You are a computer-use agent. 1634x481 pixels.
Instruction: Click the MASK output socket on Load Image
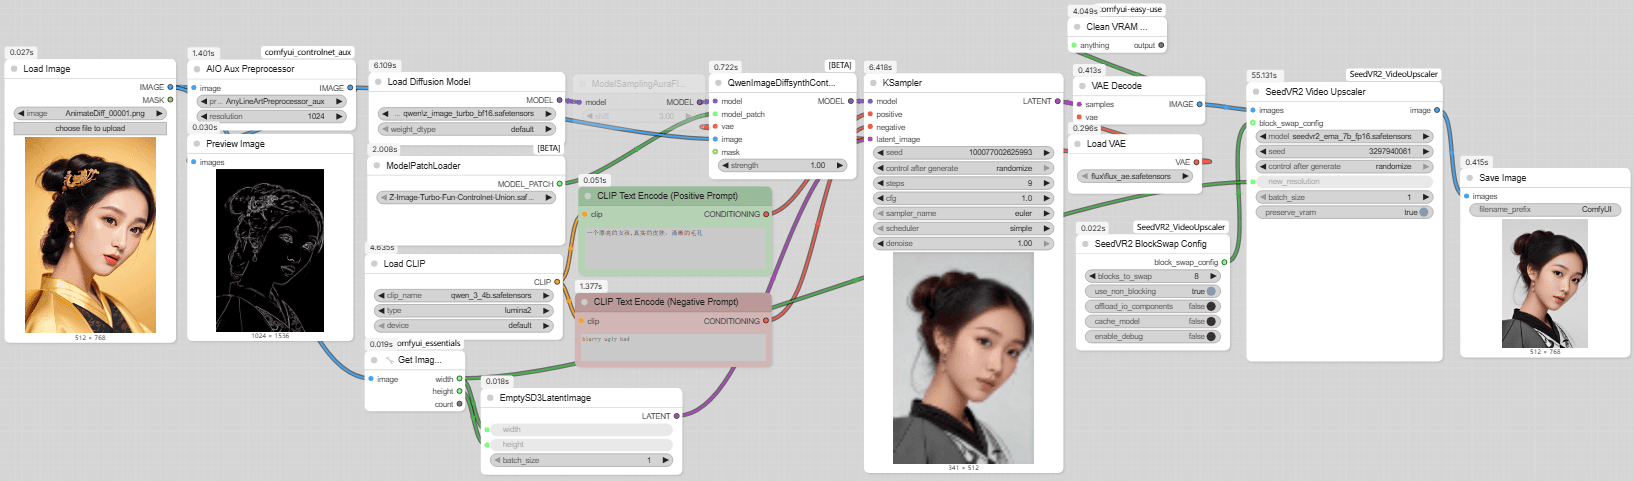click(170, 100)
